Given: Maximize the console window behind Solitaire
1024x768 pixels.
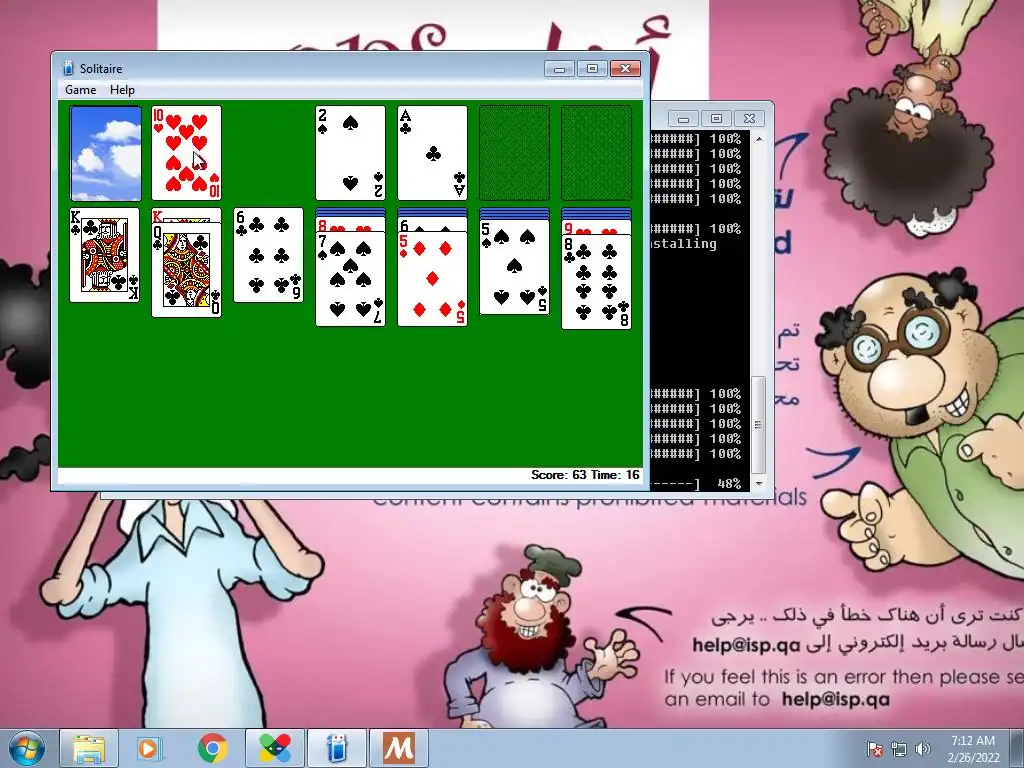Looking at the screenshot, I should pyautogui.click(x=716, y=119).
